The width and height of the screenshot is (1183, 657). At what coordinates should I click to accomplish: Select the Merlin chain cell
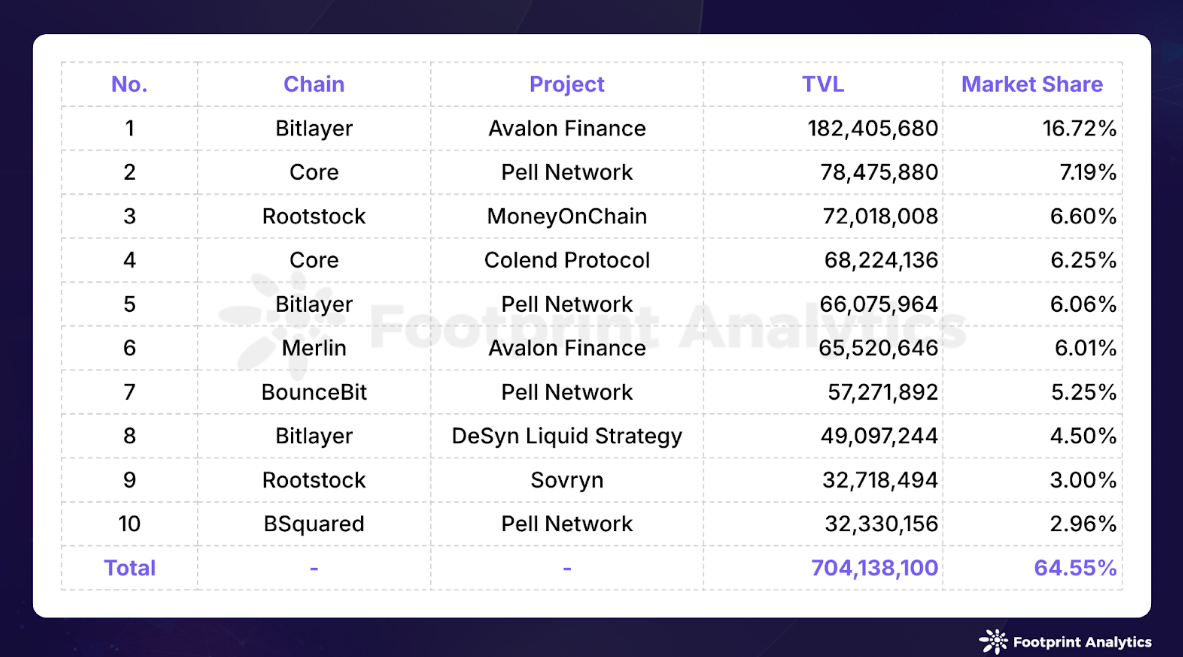[314, 348]
